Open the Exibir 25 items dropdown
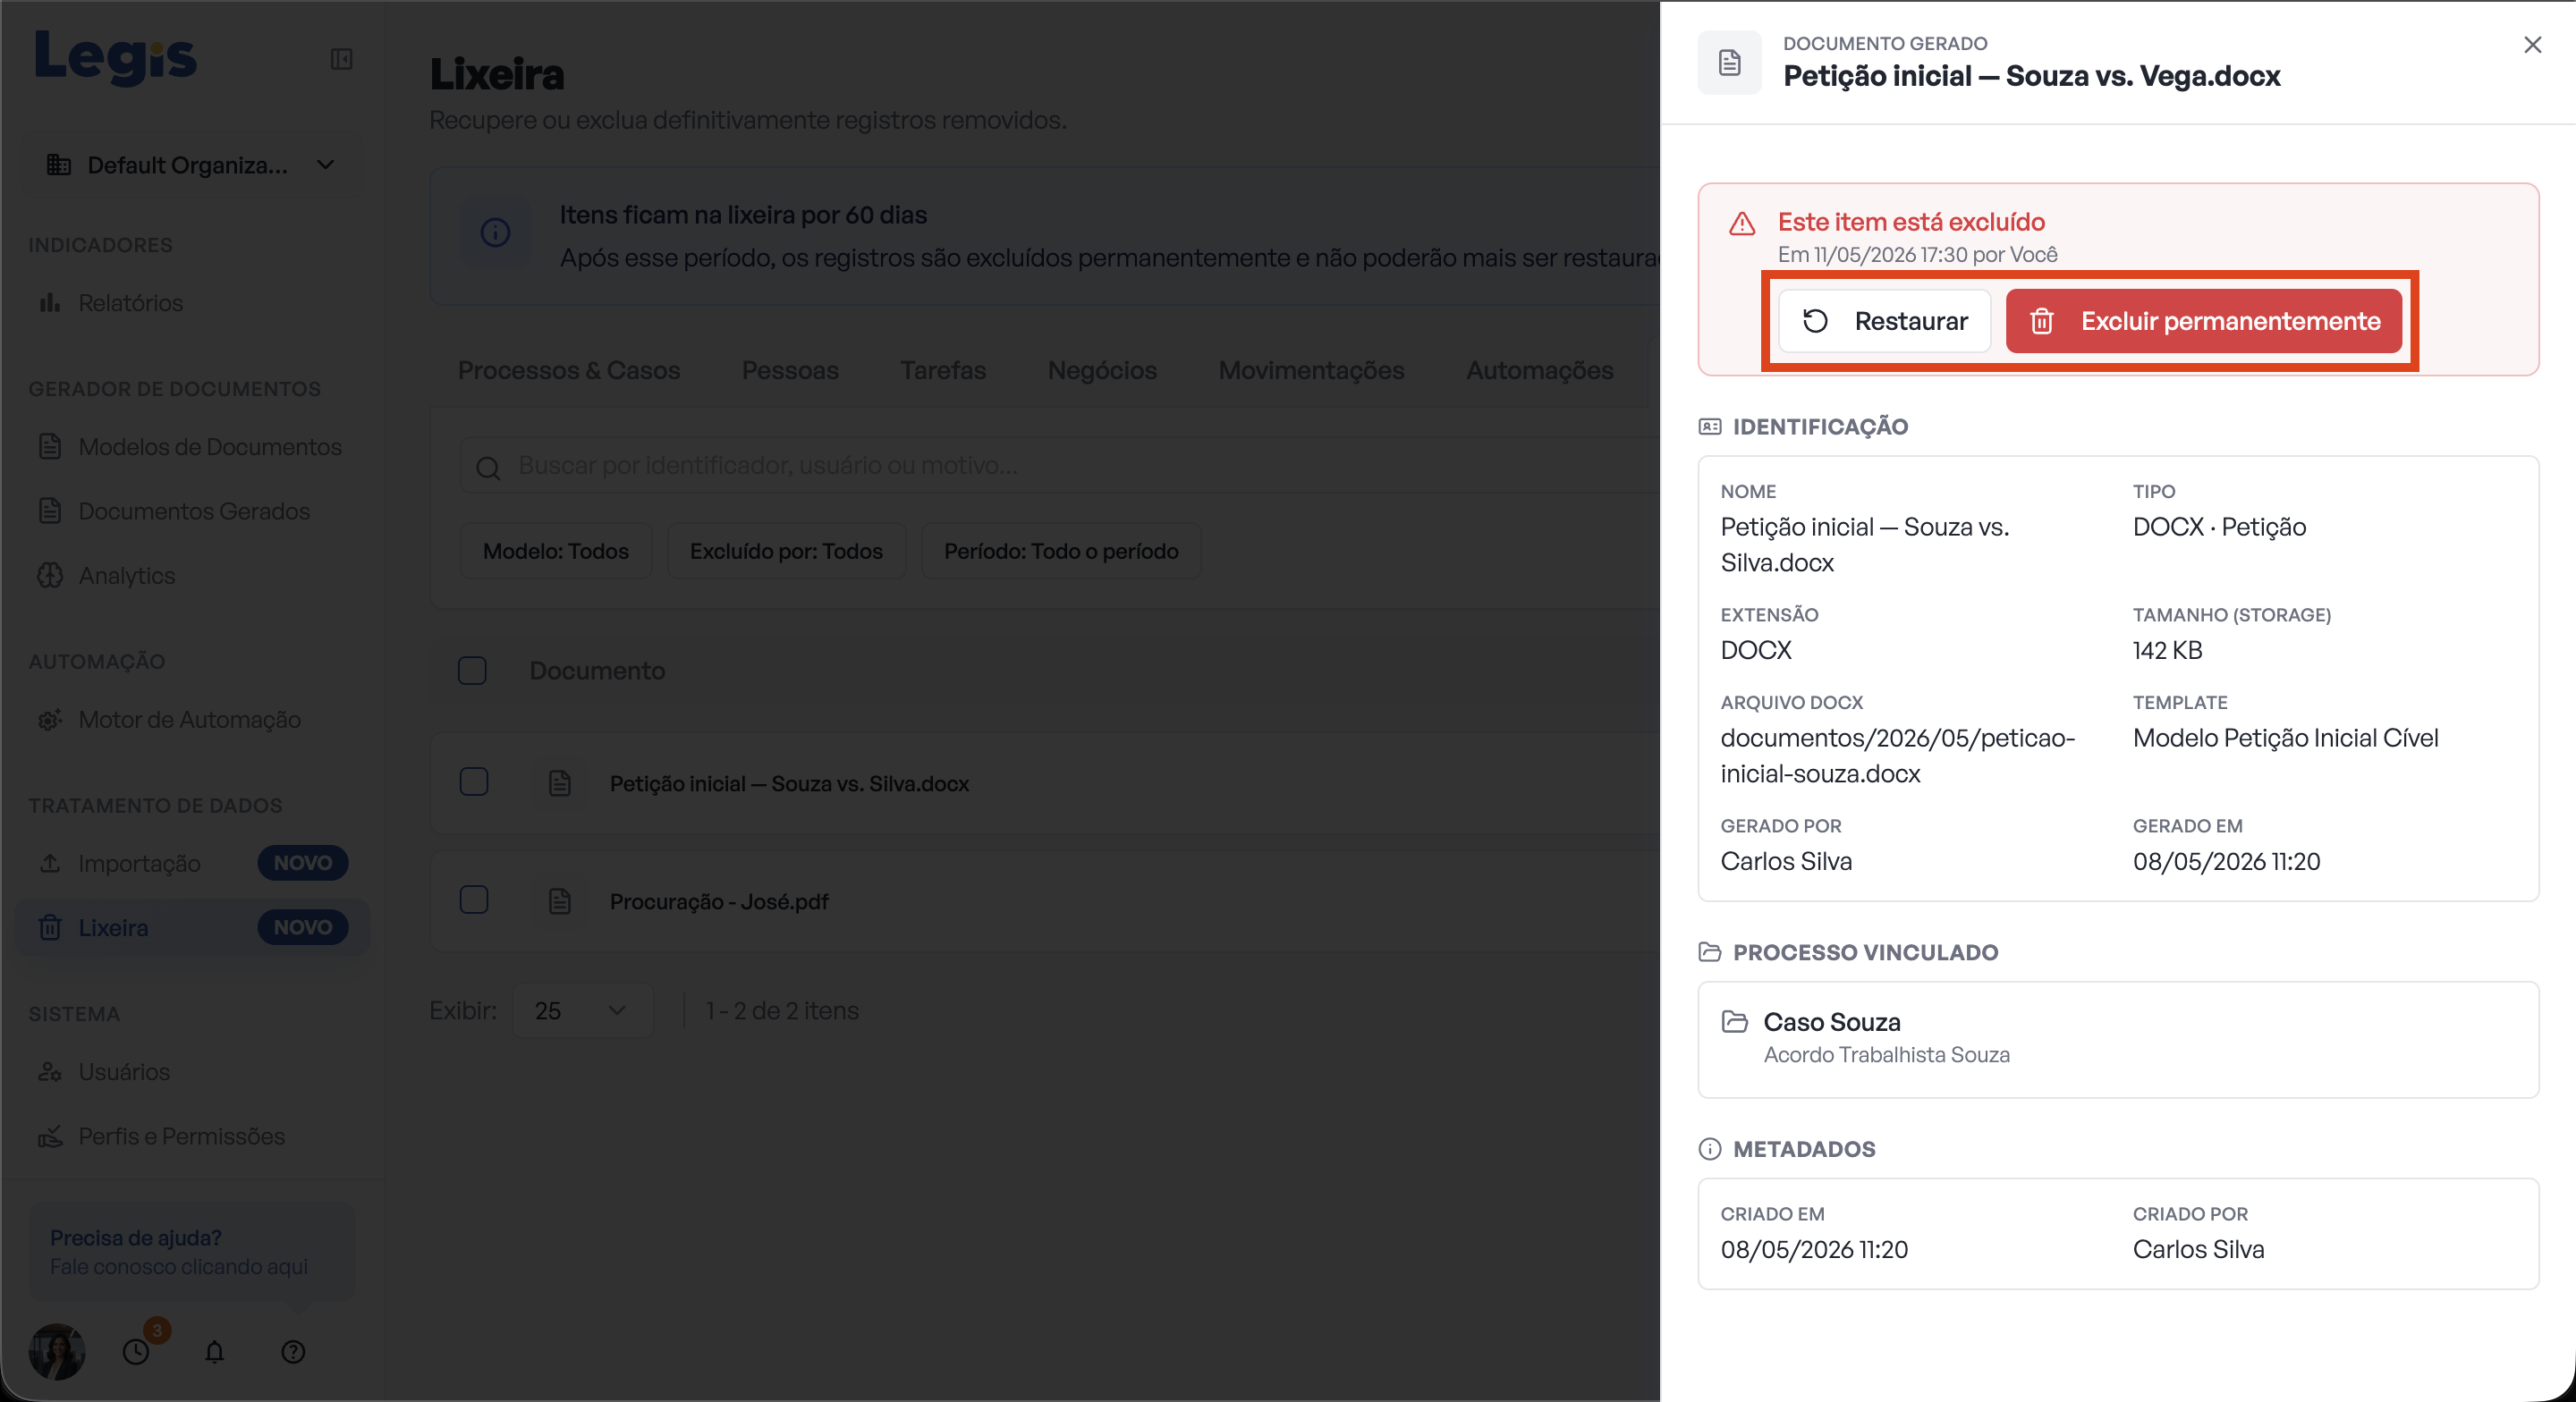 [582, 1010]
